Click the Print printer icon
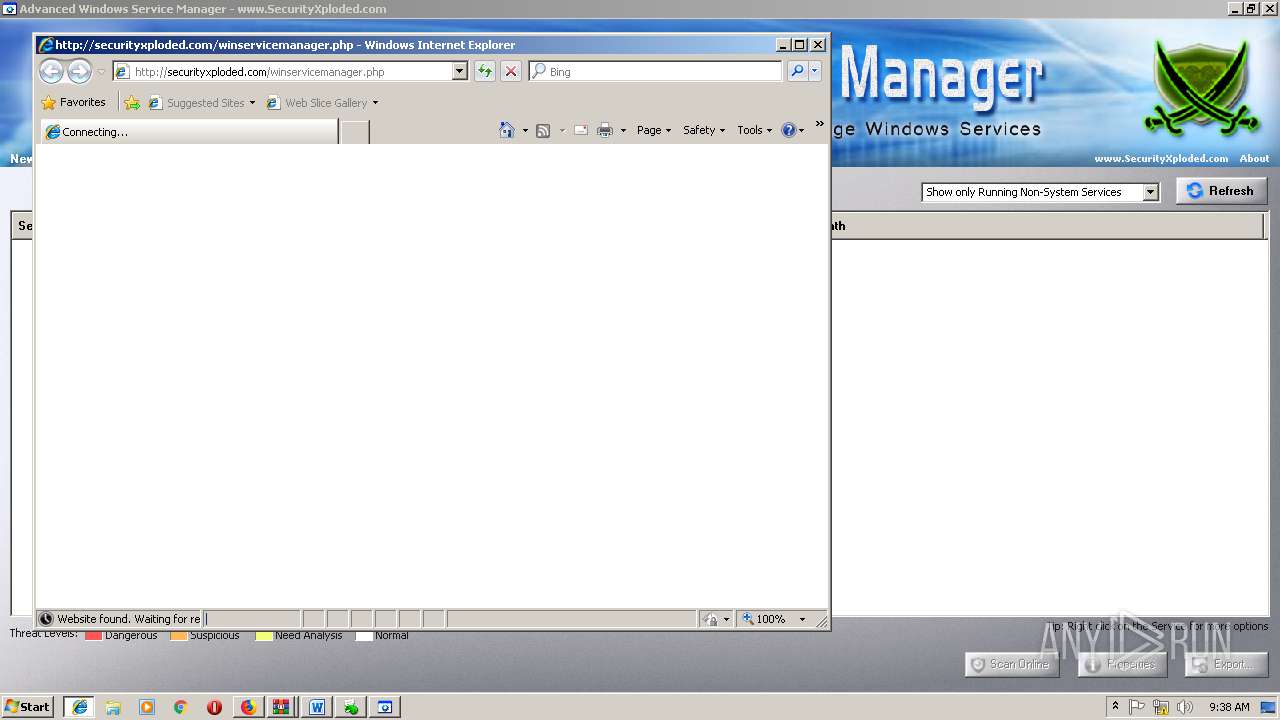1280x720 pixels. (x=605, y=130)
